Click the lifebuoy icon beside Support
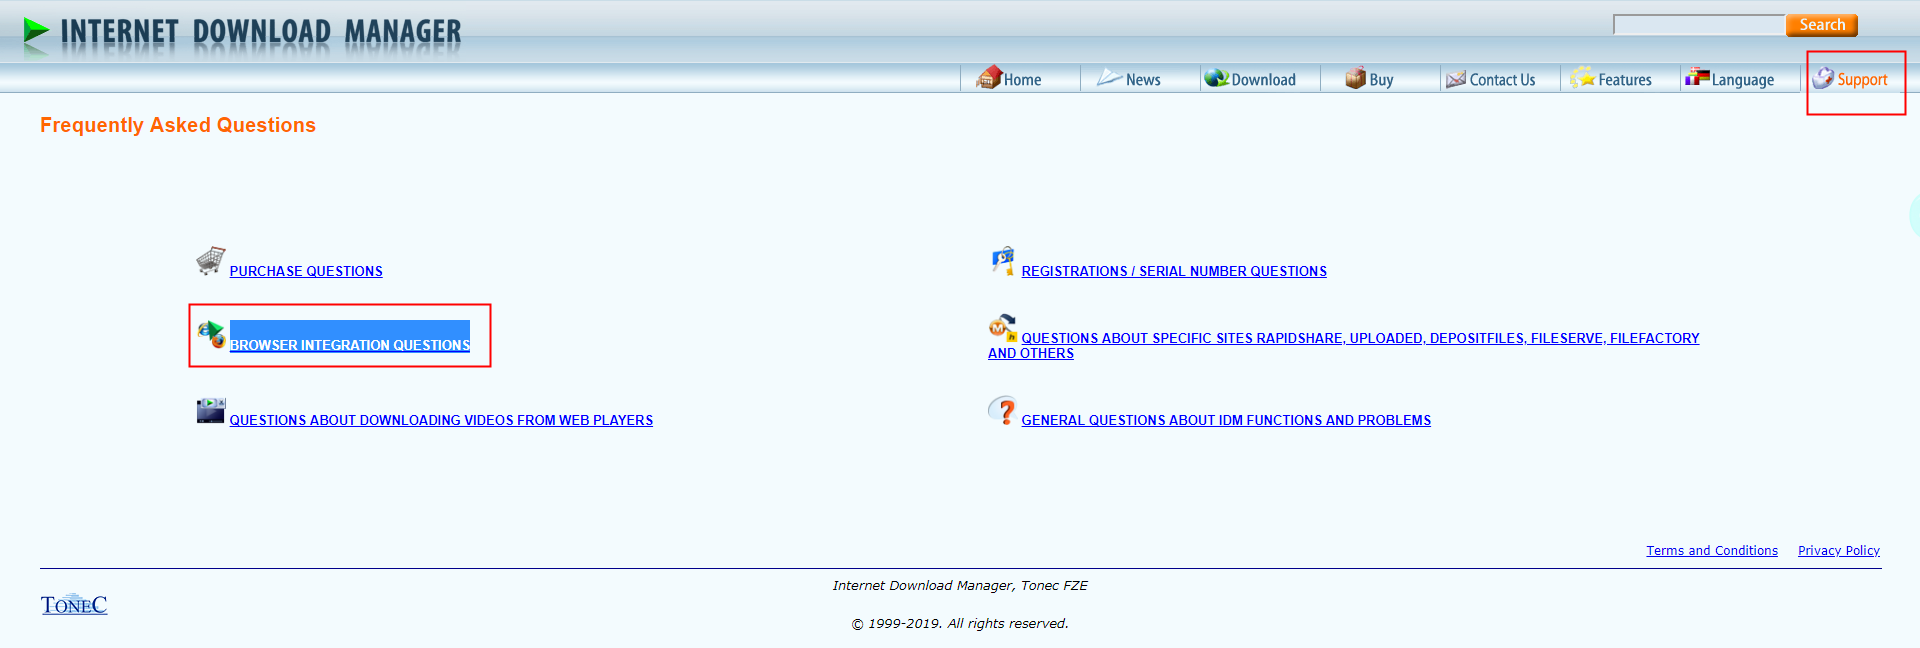The width and height of the screenshot is (1920, 648). tap(1824, 78)
